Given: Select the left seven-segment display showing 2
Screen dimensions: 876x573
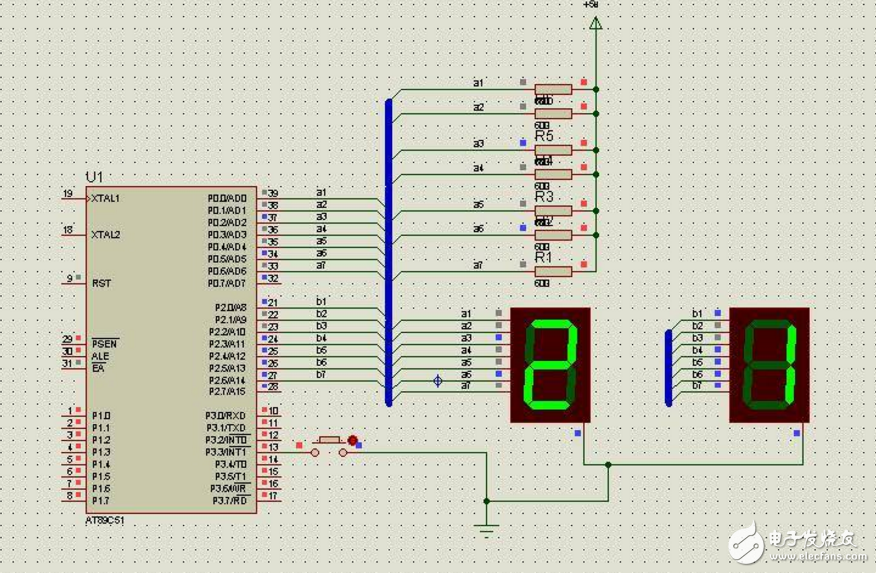Looking at the screenshot, I should click(x=550, y=364).
